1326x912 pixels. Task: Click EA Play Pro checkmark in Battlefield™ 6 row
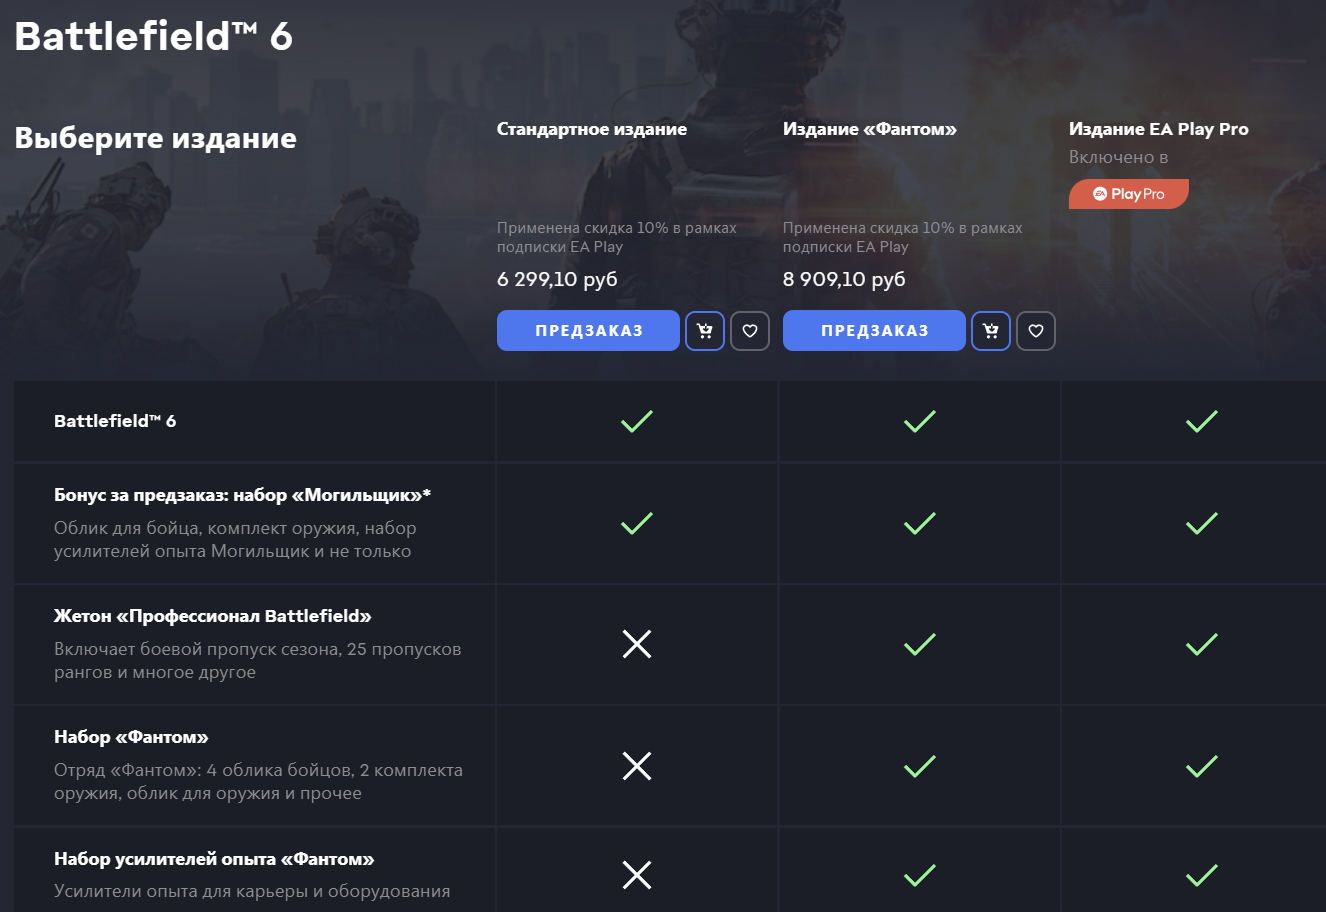tap(1202, 421)
